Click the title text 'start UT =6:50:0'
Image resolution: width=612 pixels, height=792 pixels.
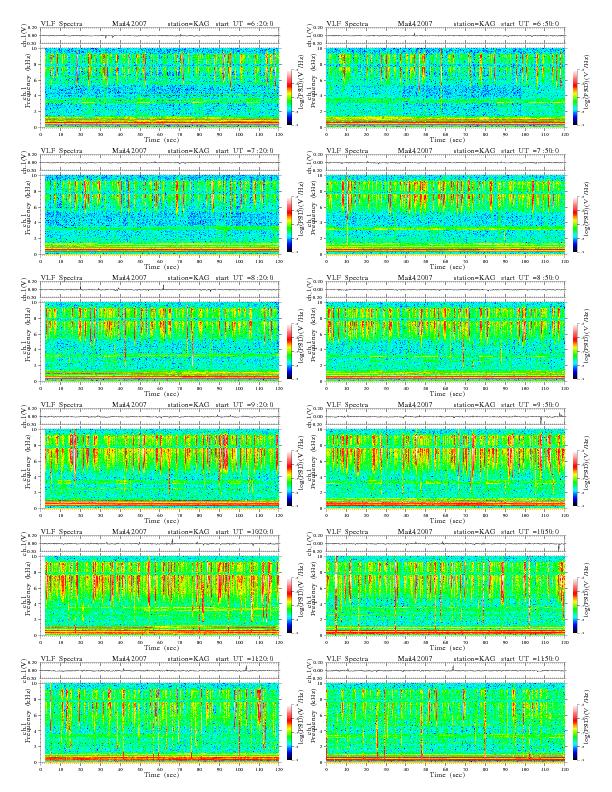[x=530, y=23]
